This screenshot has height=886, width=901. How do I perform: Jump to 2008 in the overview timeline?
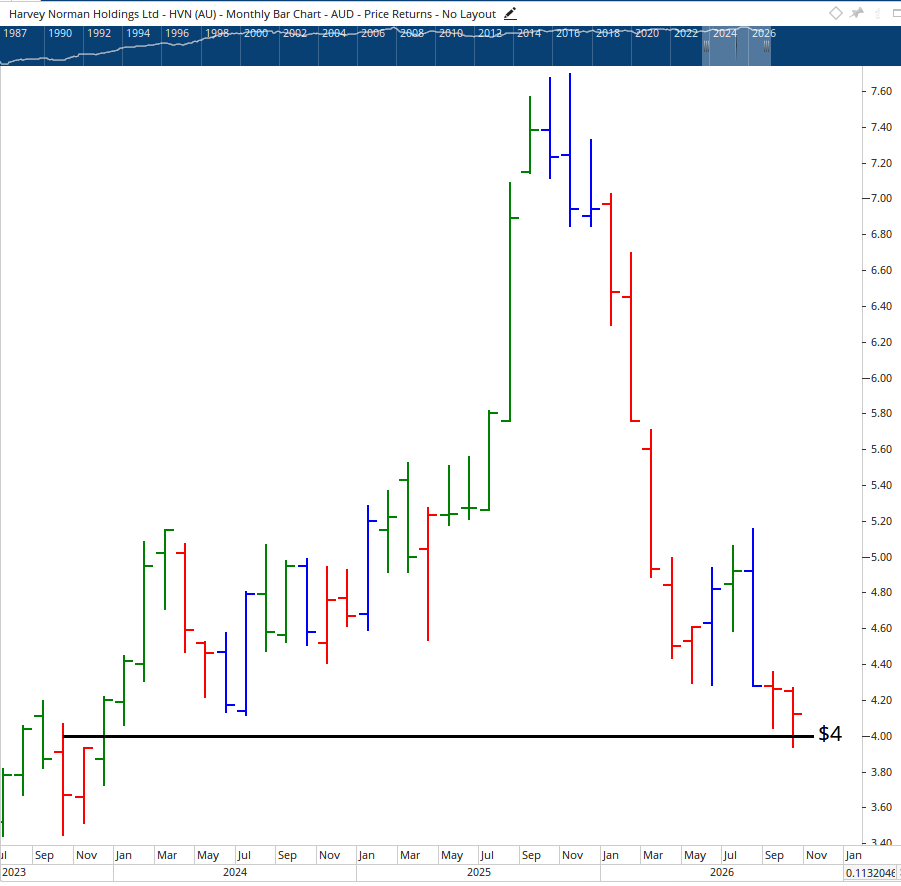click(x=412, y=33)
